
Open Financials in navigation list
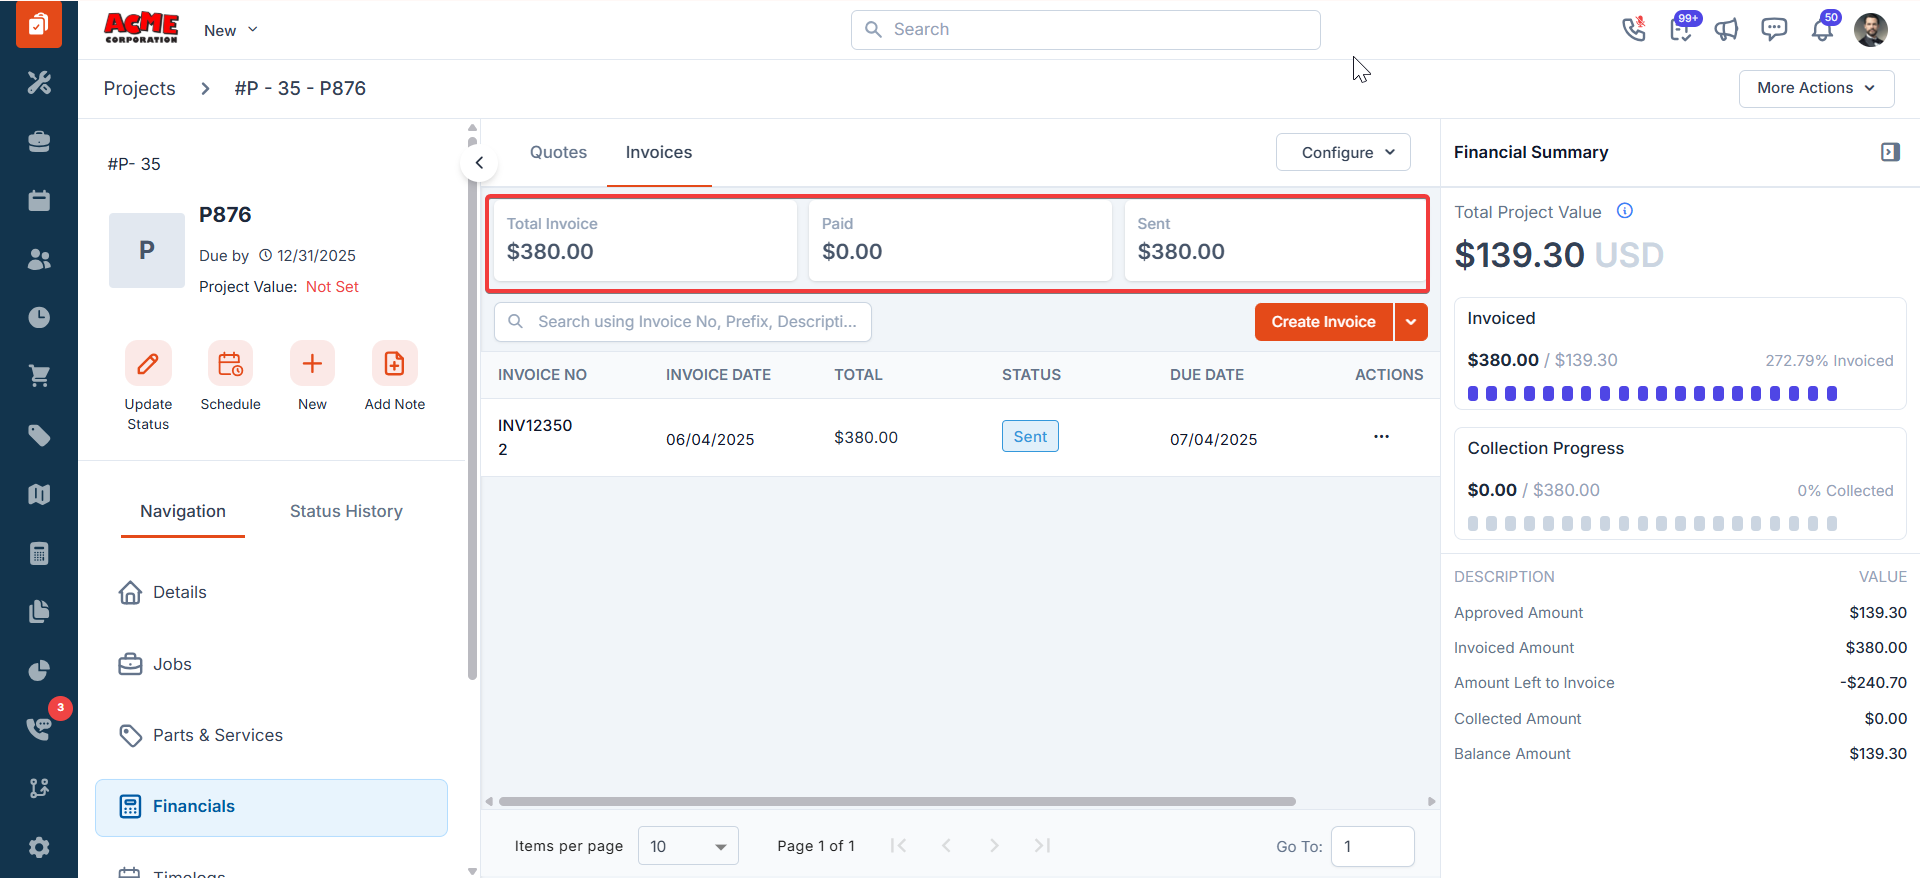click(271, 807)
